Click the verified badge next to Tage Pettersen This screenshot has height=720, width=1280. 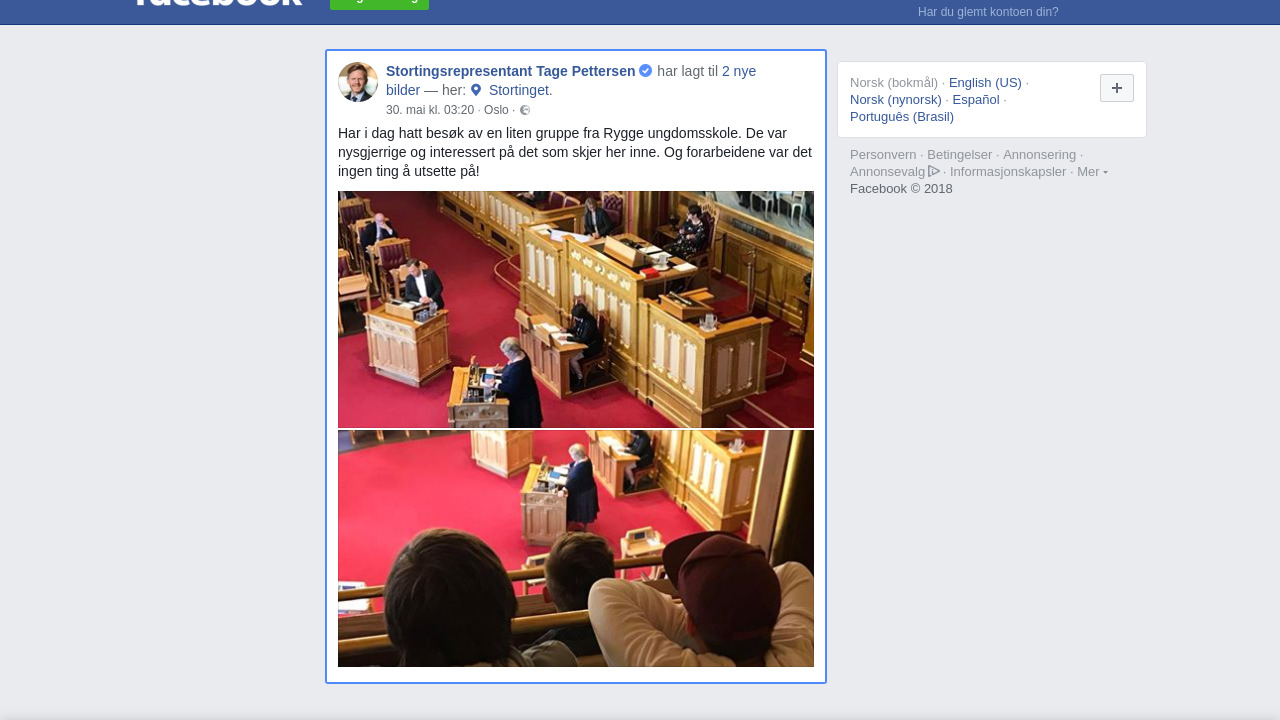[x=646, y=71]
